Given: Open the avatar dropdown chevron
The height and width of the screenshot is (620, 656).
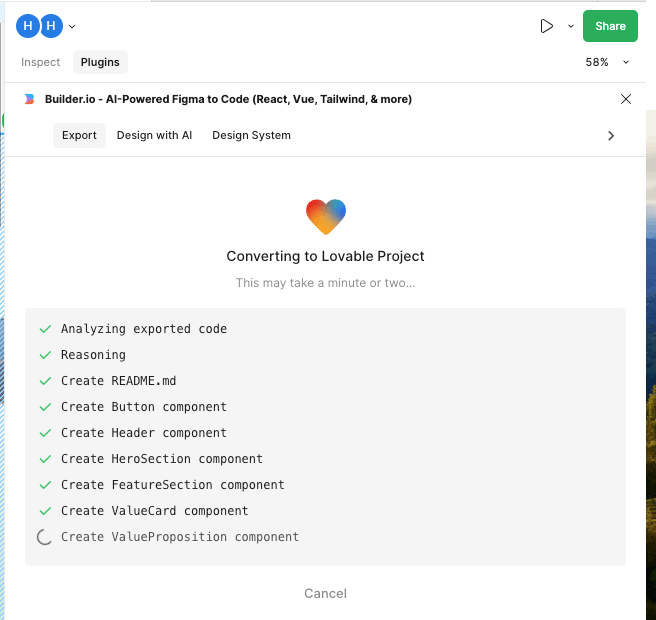Looking at the screenshot, I should click(x=72, y=27).
